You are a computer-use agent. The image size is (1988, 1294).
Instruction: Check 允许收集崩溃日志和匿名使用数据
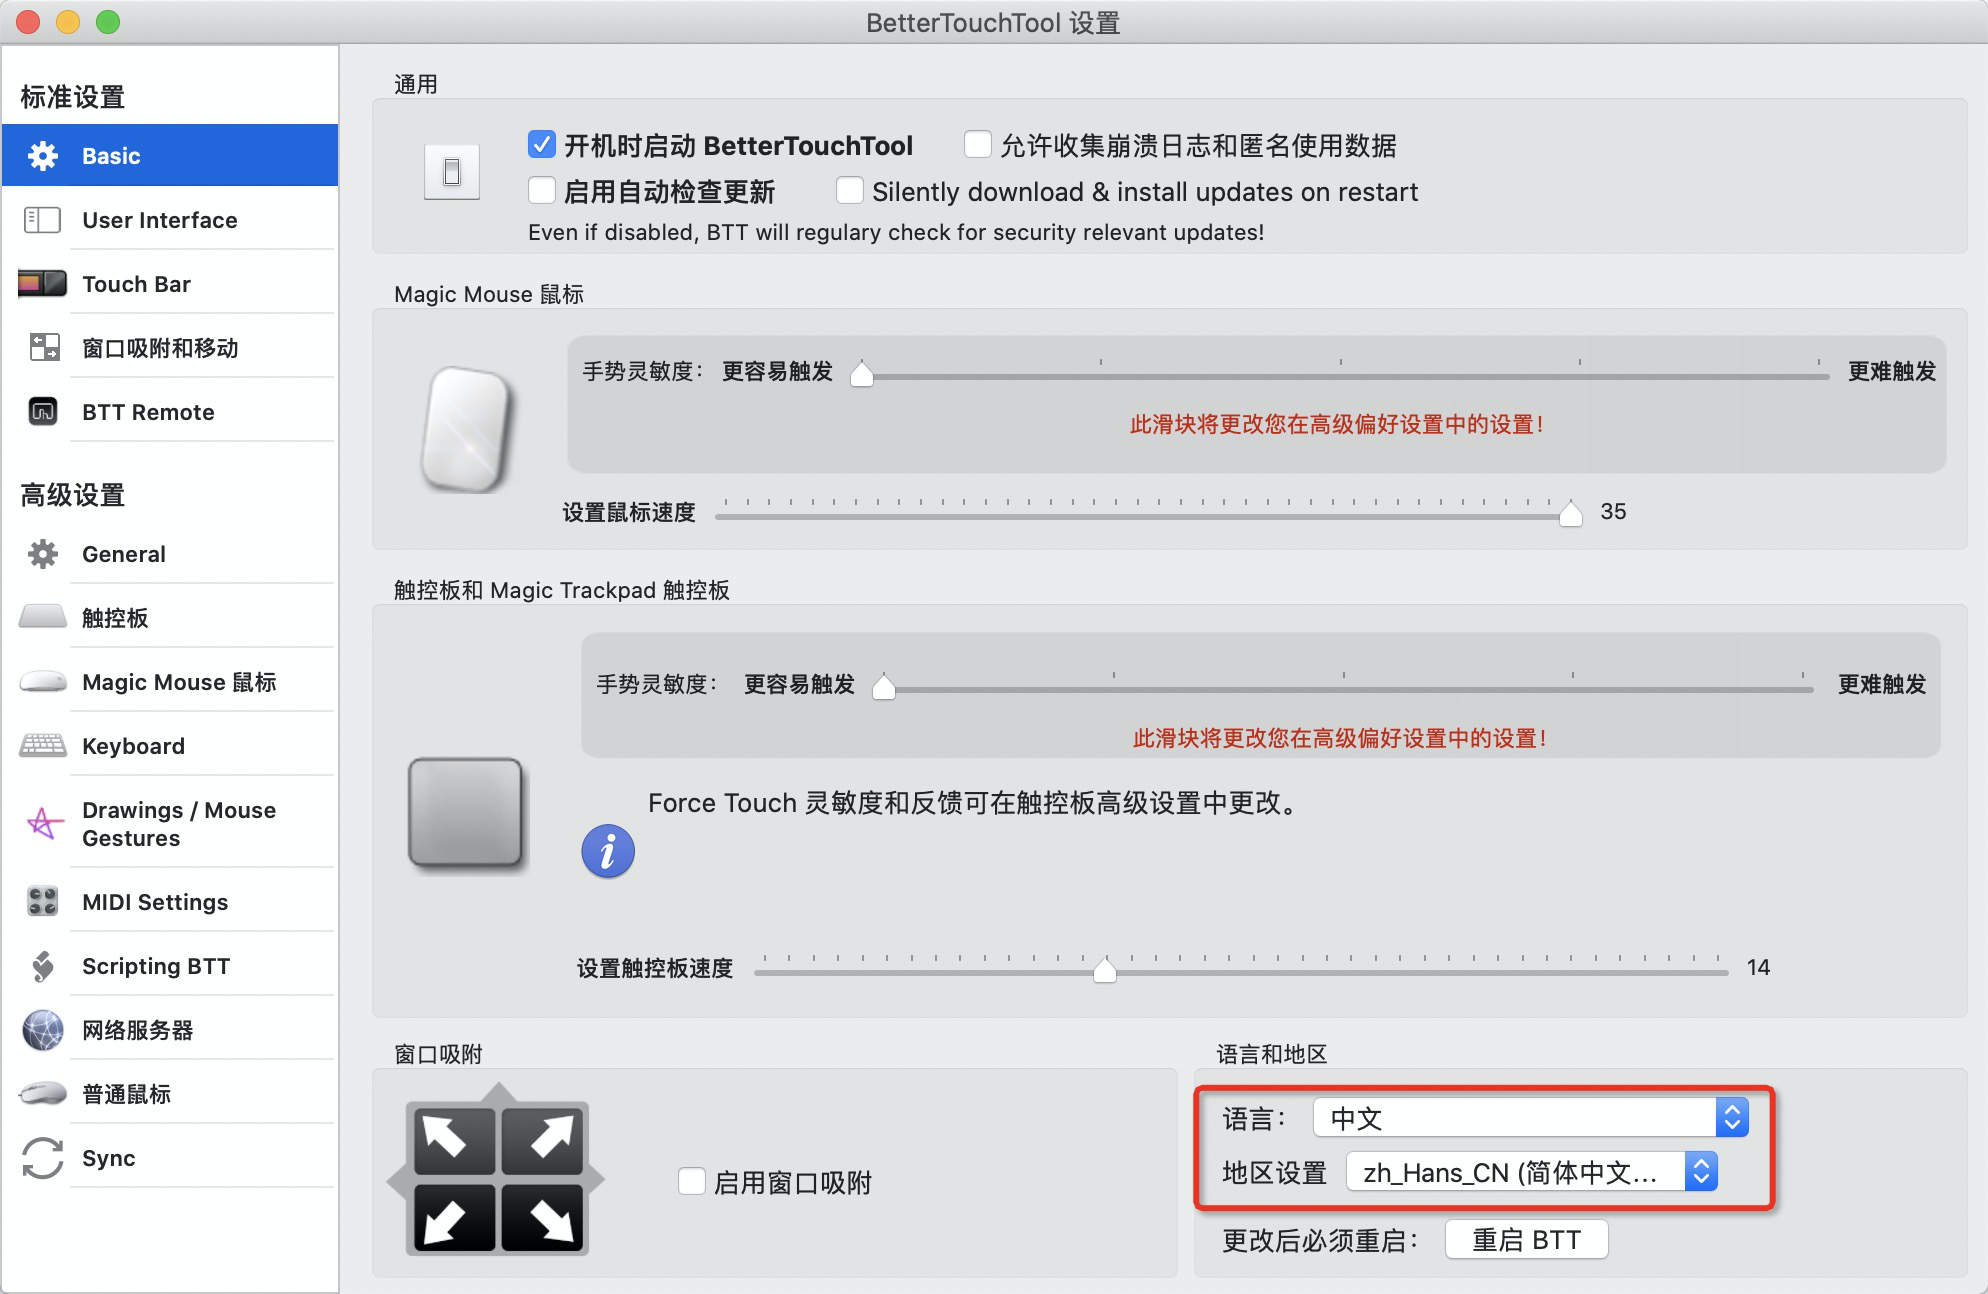click(x=977, y=144)
